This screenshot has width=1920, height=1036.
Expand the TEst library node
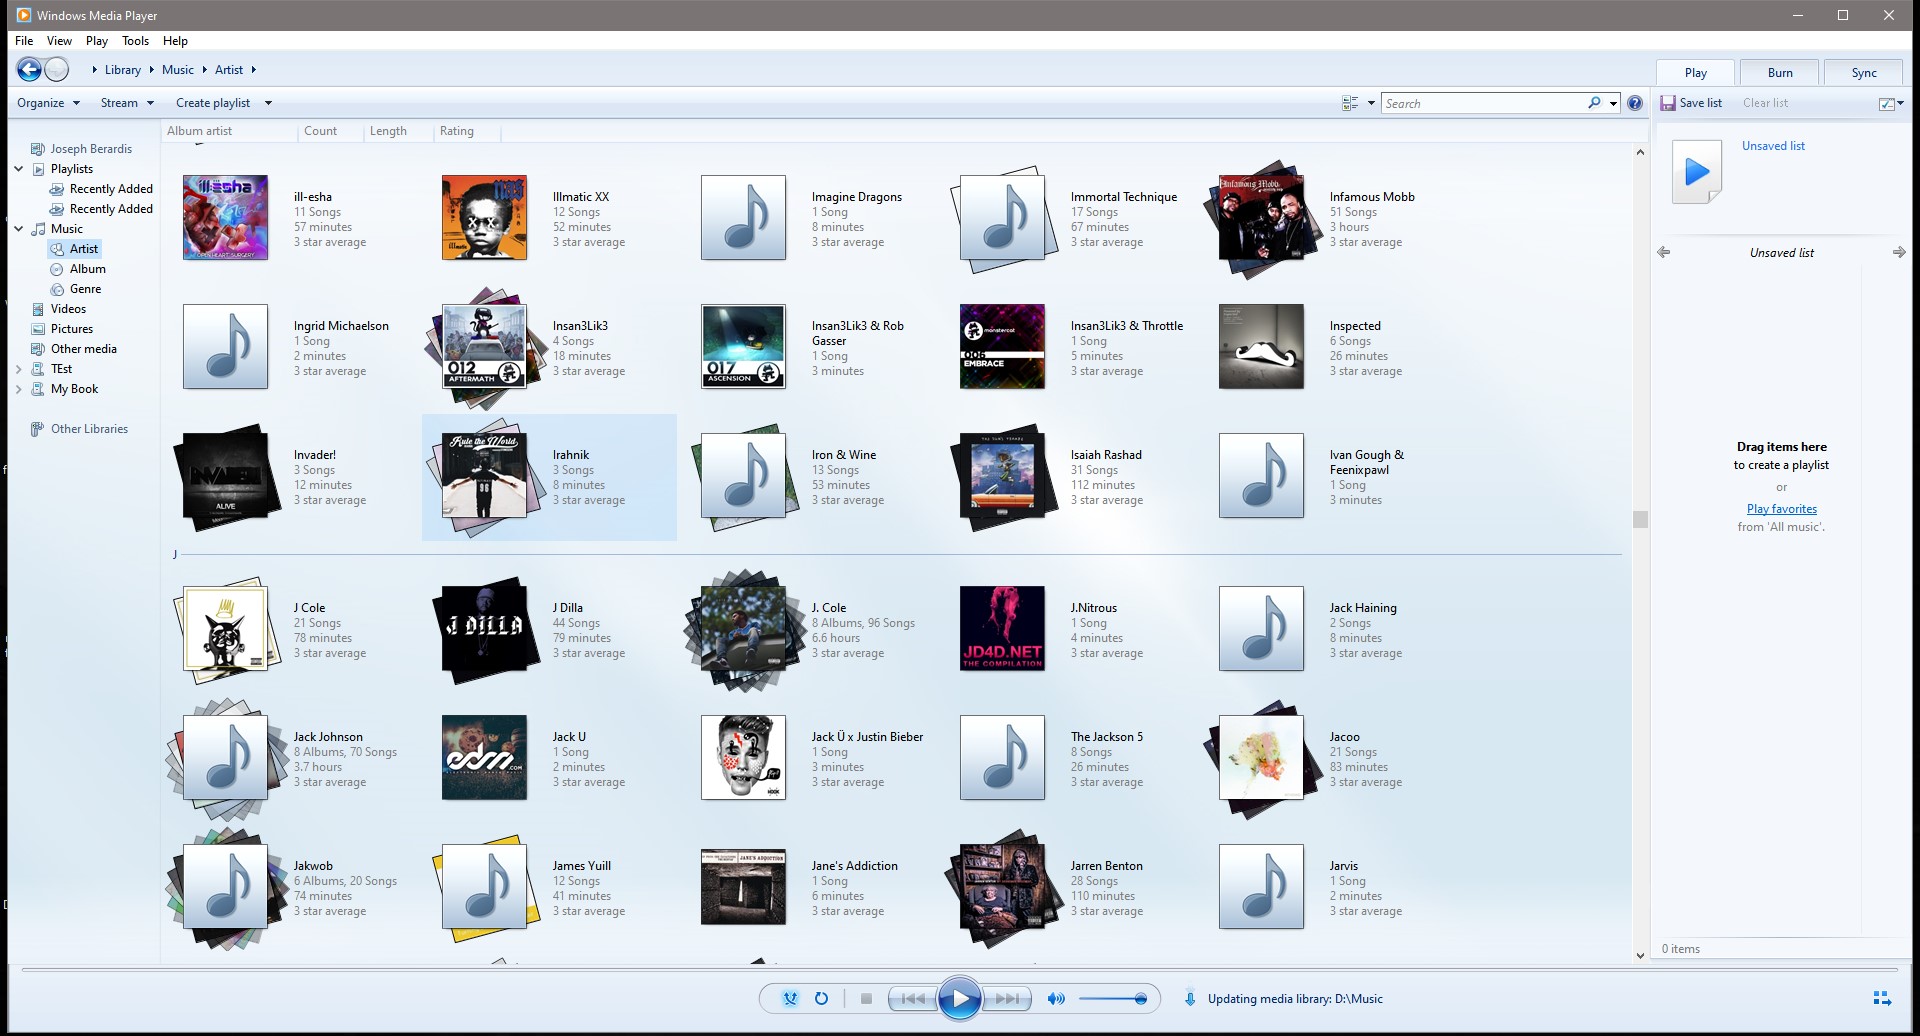pos(18,369)
